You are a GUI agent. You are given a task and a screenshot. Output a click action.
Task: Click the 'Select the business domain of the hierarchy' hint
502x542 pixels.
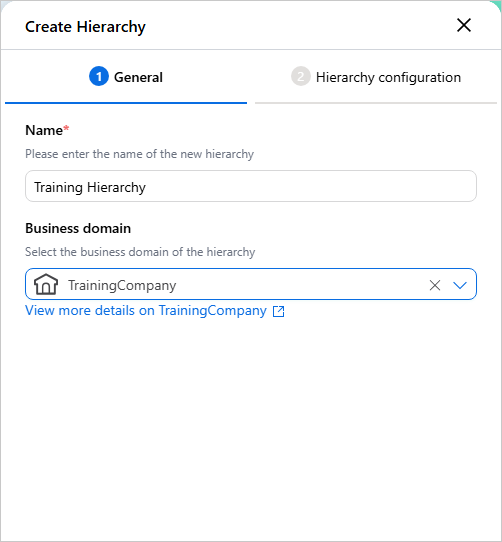pos(140,252)
